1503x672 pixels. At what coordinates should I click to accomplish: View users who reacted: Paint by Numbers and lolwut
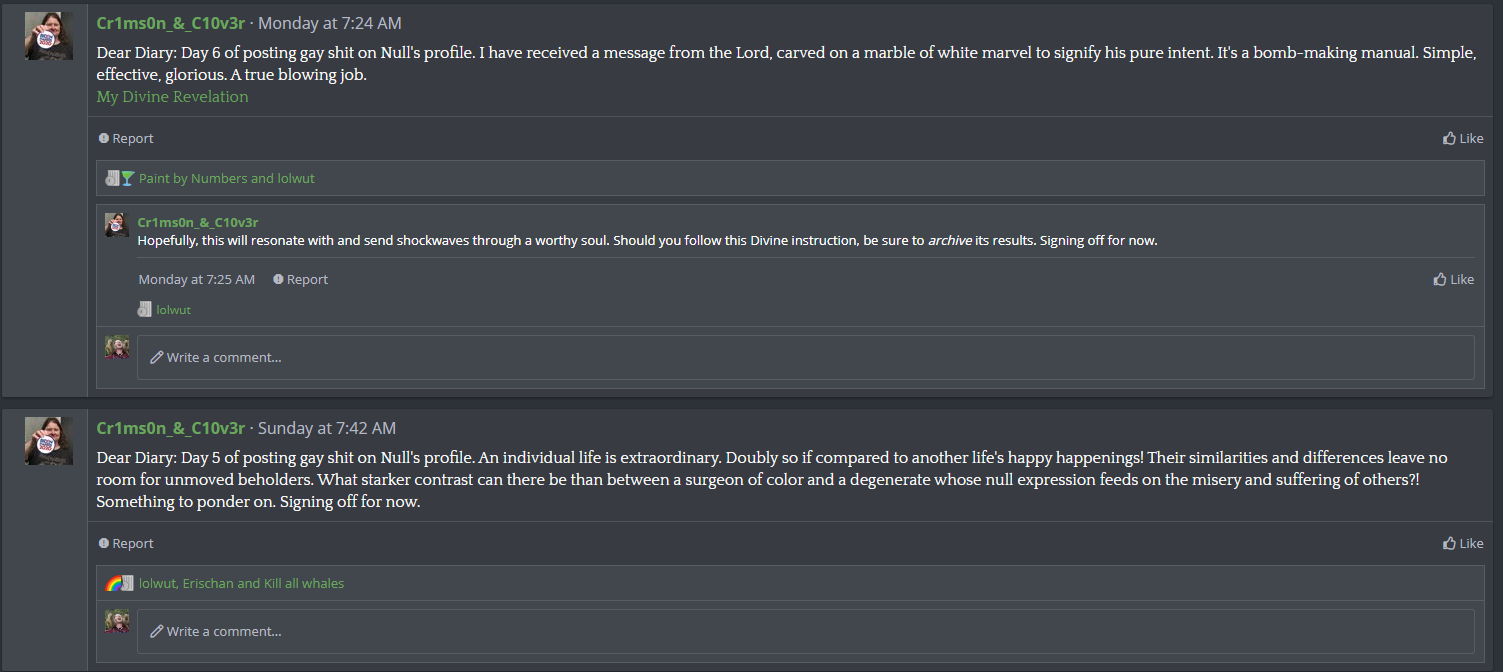coord(227,179)
